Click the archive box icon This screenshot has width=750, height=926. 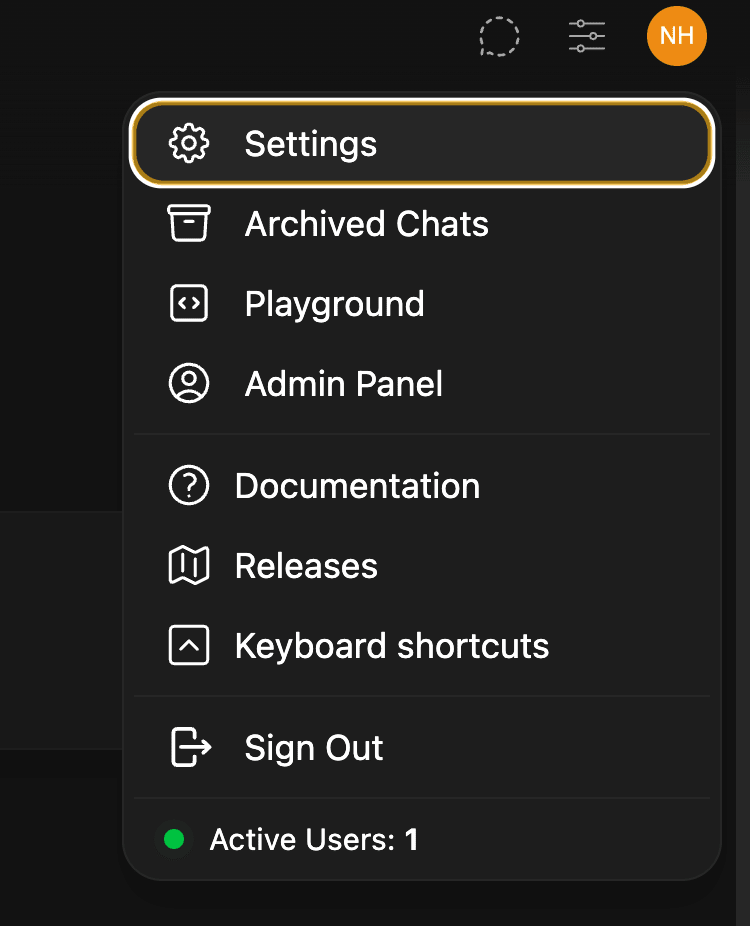point(189,224)
